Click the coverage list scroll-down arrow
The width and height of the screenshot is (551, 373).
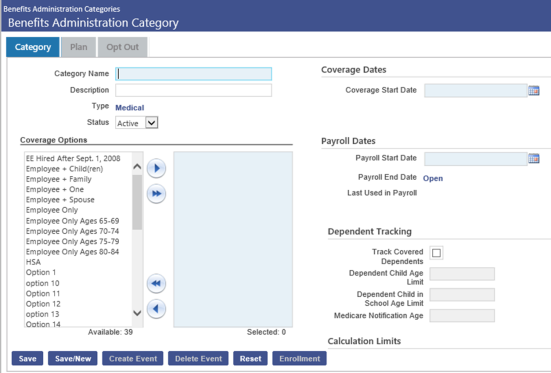coord(137,313)
